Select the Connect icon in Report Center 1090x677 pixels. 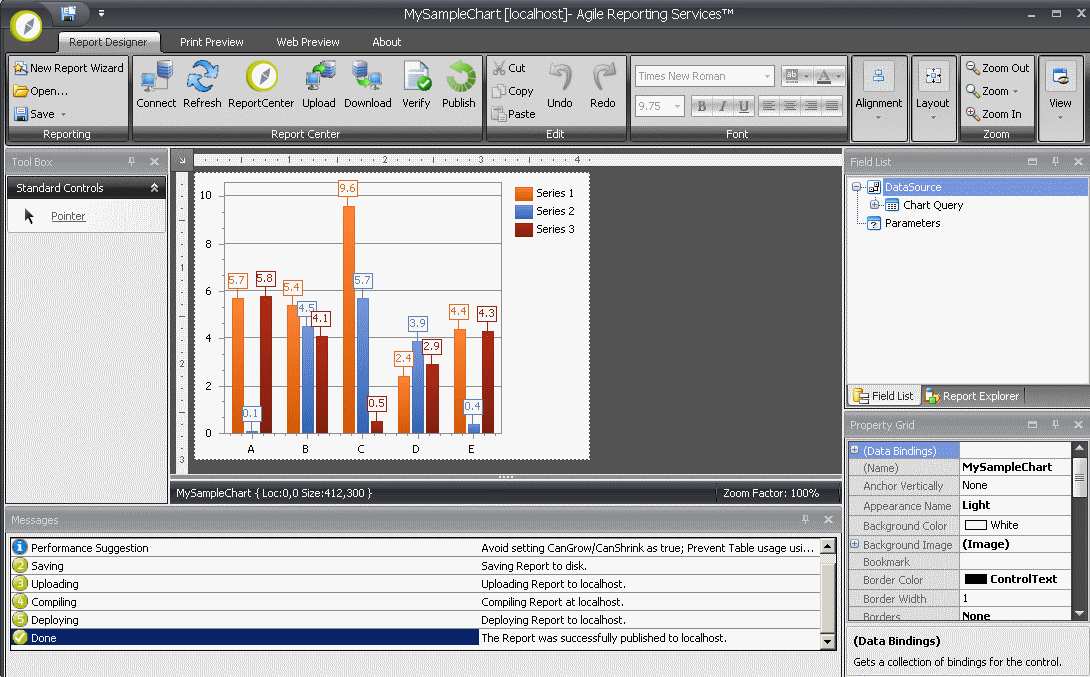[x=156, y=85]
